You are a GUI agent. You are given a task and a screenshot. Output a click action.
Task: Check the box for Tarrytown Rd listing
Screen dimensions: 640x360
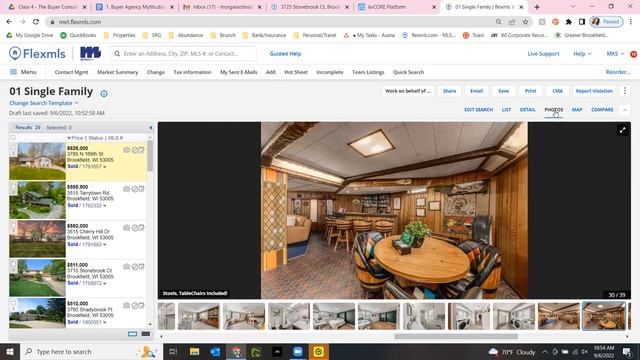tap(13, 187)
